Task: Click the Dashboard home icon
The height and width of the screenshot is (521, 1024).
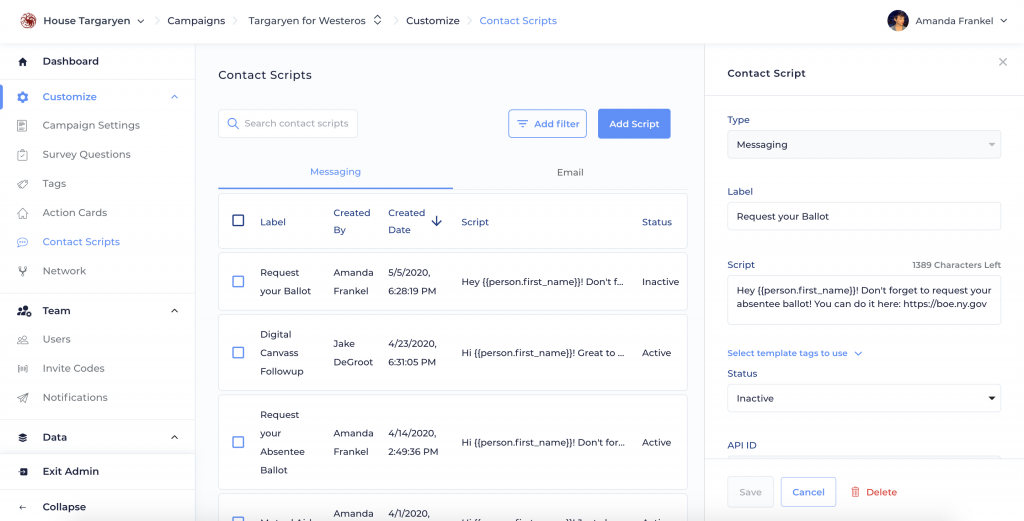Action: click(23, 62)
